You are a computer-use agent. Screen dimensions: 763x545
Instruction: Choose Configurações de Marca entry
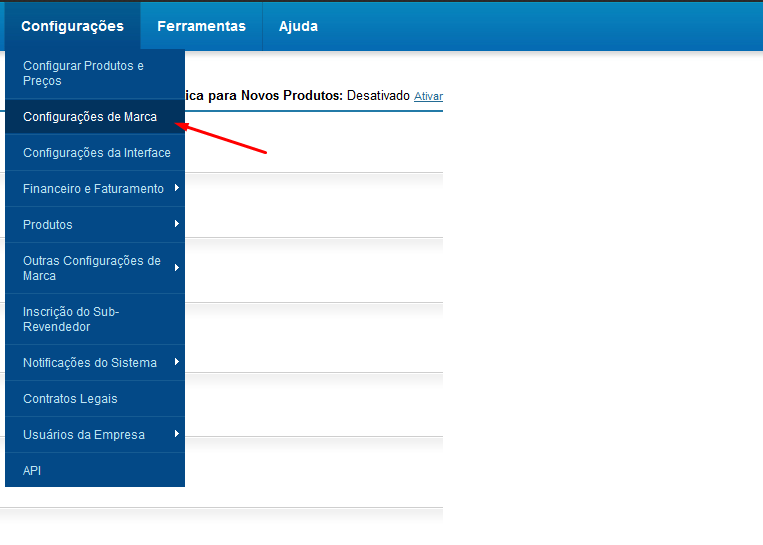coord(95,117)
